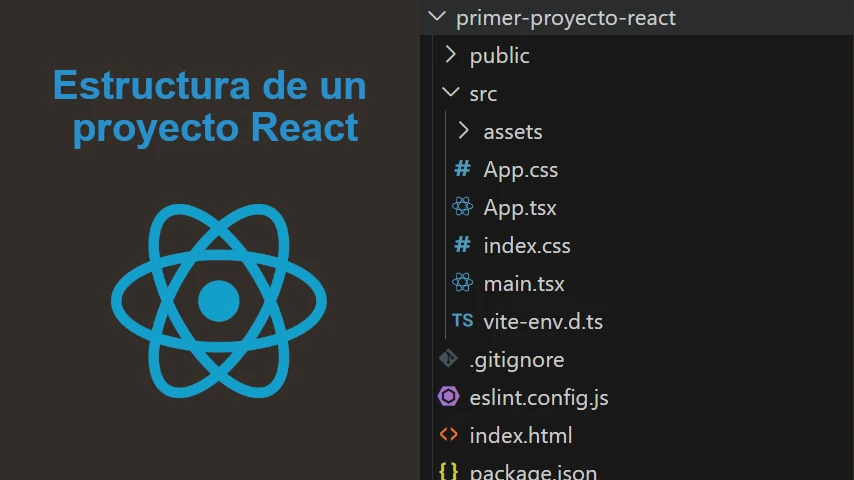Select the src folder label
Image resolution: width=854 pixels, height=480 pixels.
coord(483,94)
